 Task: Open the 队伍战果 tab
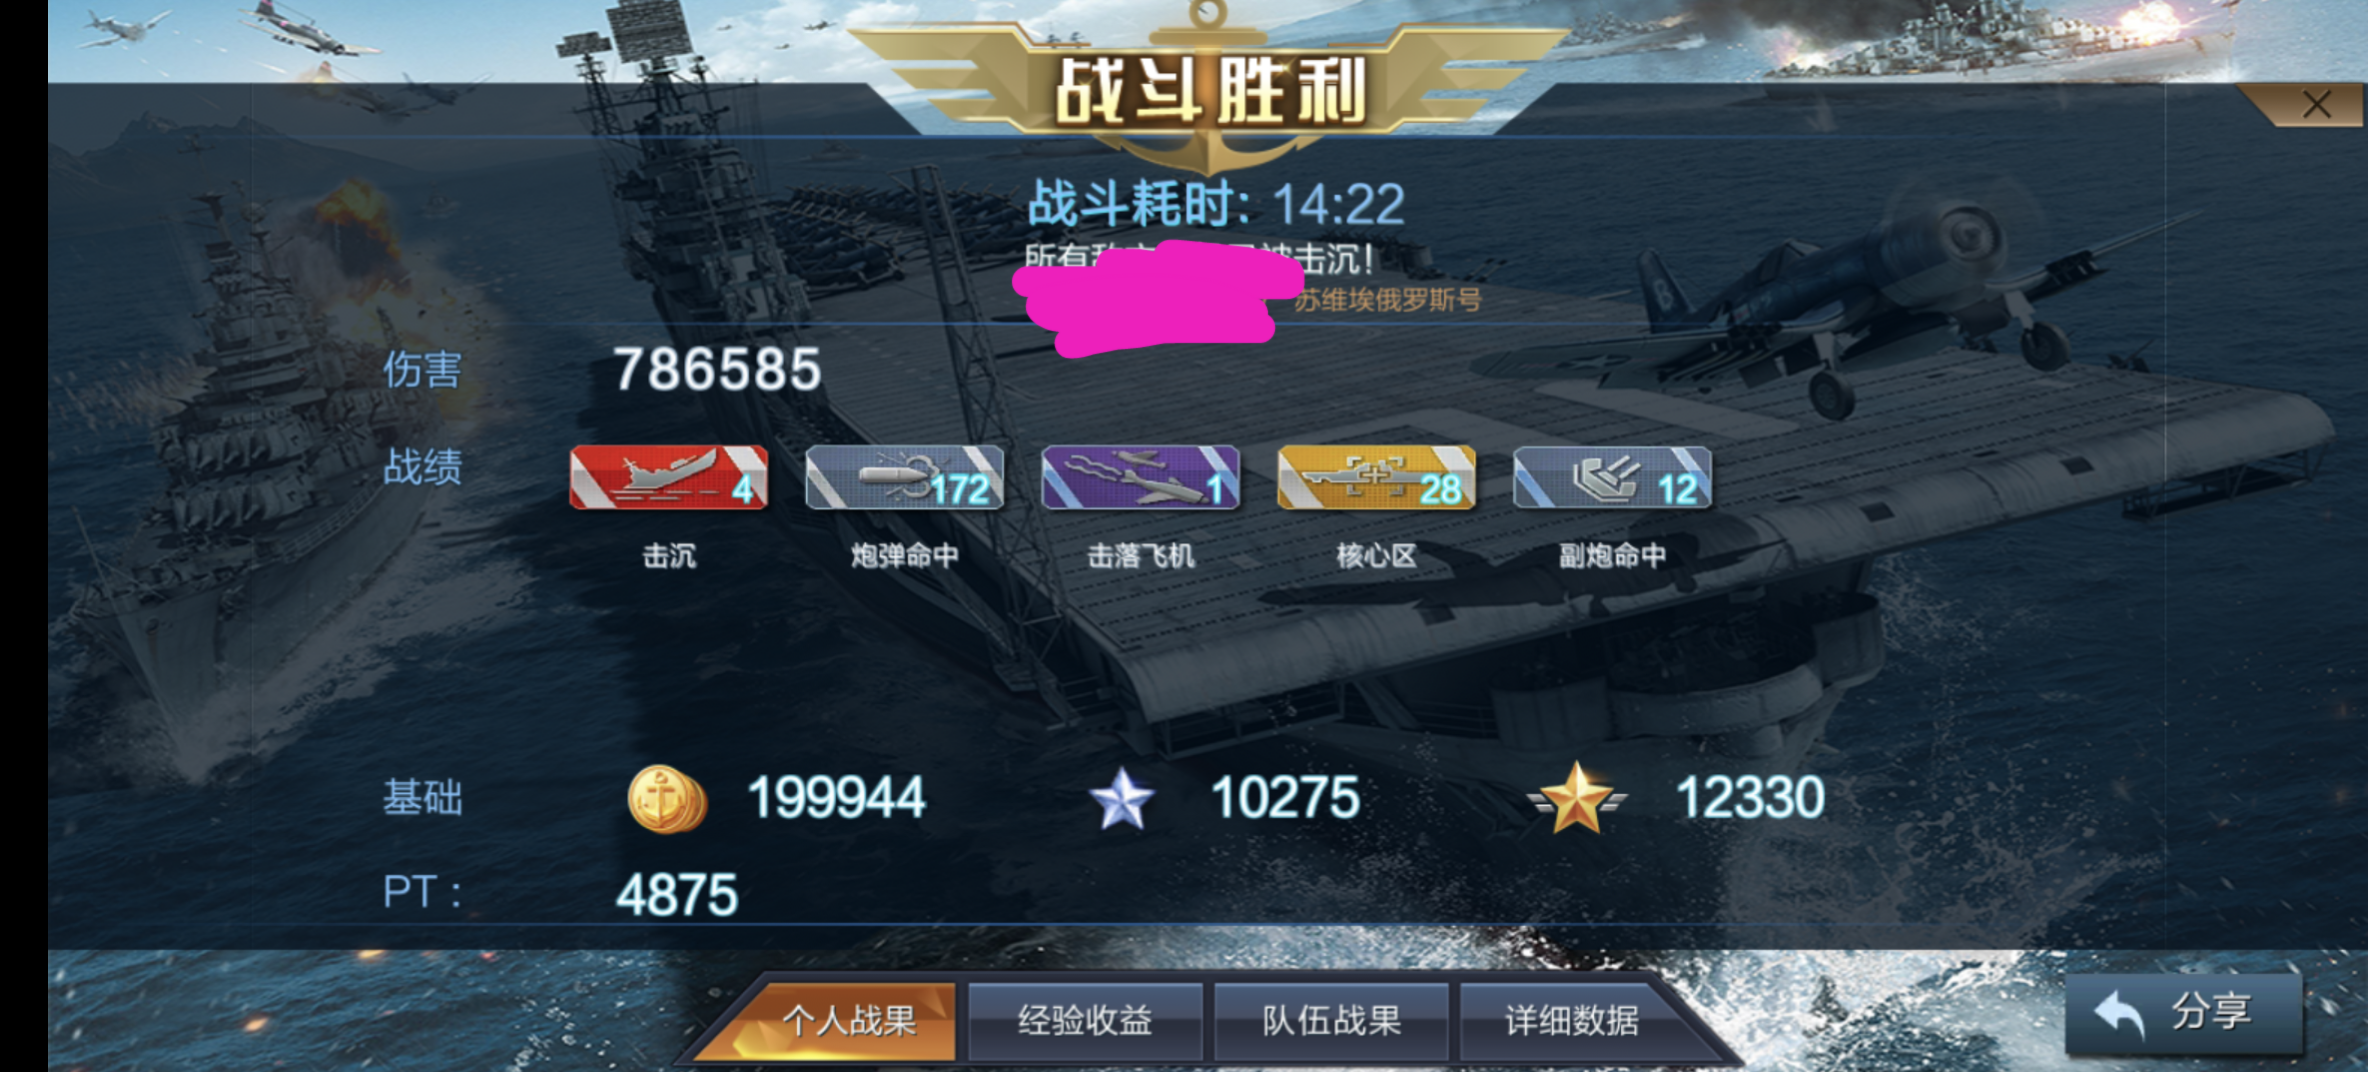pos(1331,1021)
